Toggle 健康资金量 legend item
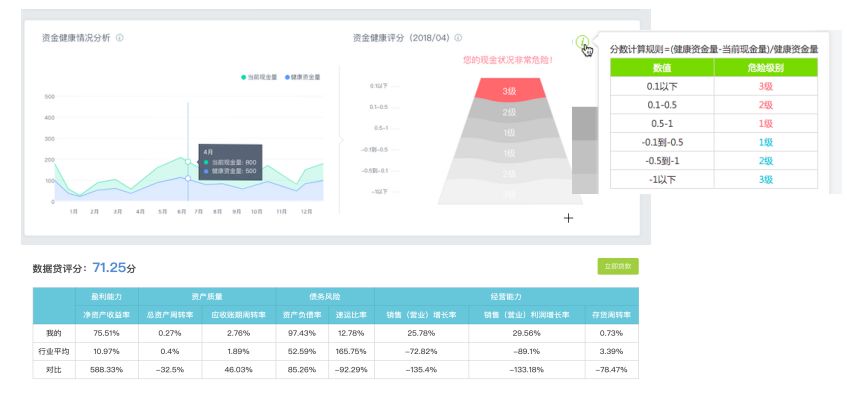This screenshot has height=394, width=847. (302, 77)
